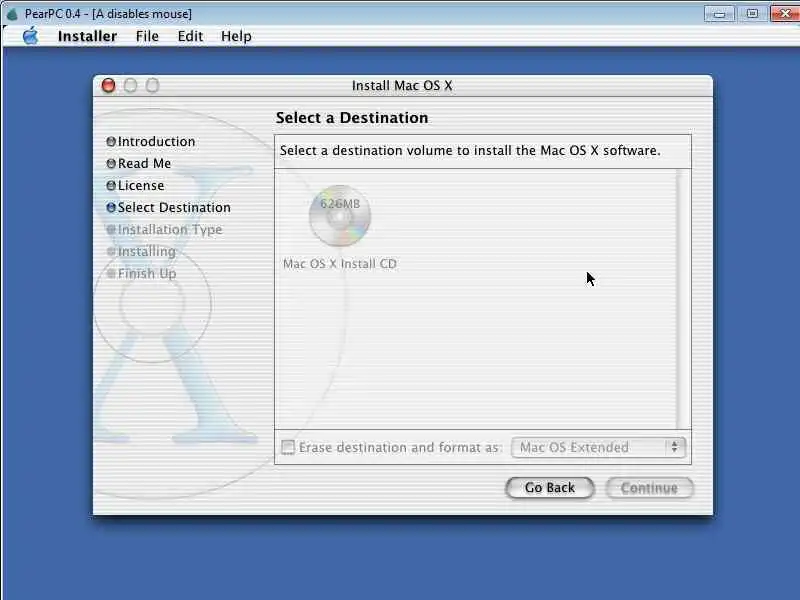Click the Read Me step bullet
Screen dimensions: 800x600
pyautogui.click(x=111, y=163)
